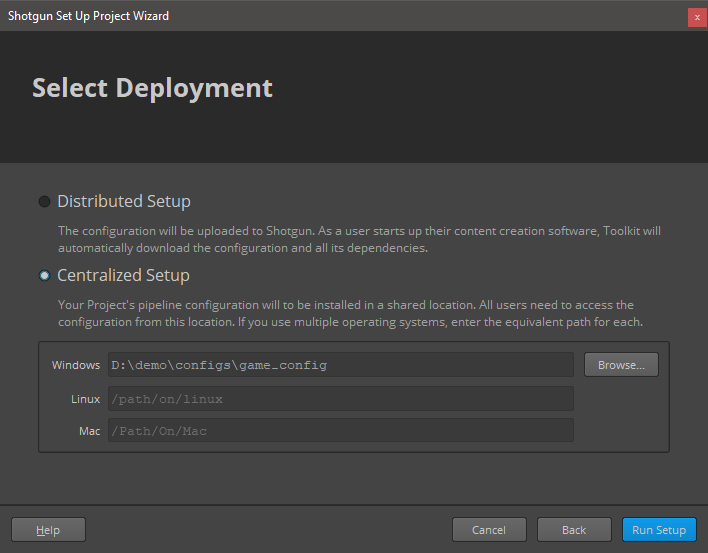Click the Select Deployment heading
The height and width of the screenshot is (553, 708).
click(x=152, y=88)
